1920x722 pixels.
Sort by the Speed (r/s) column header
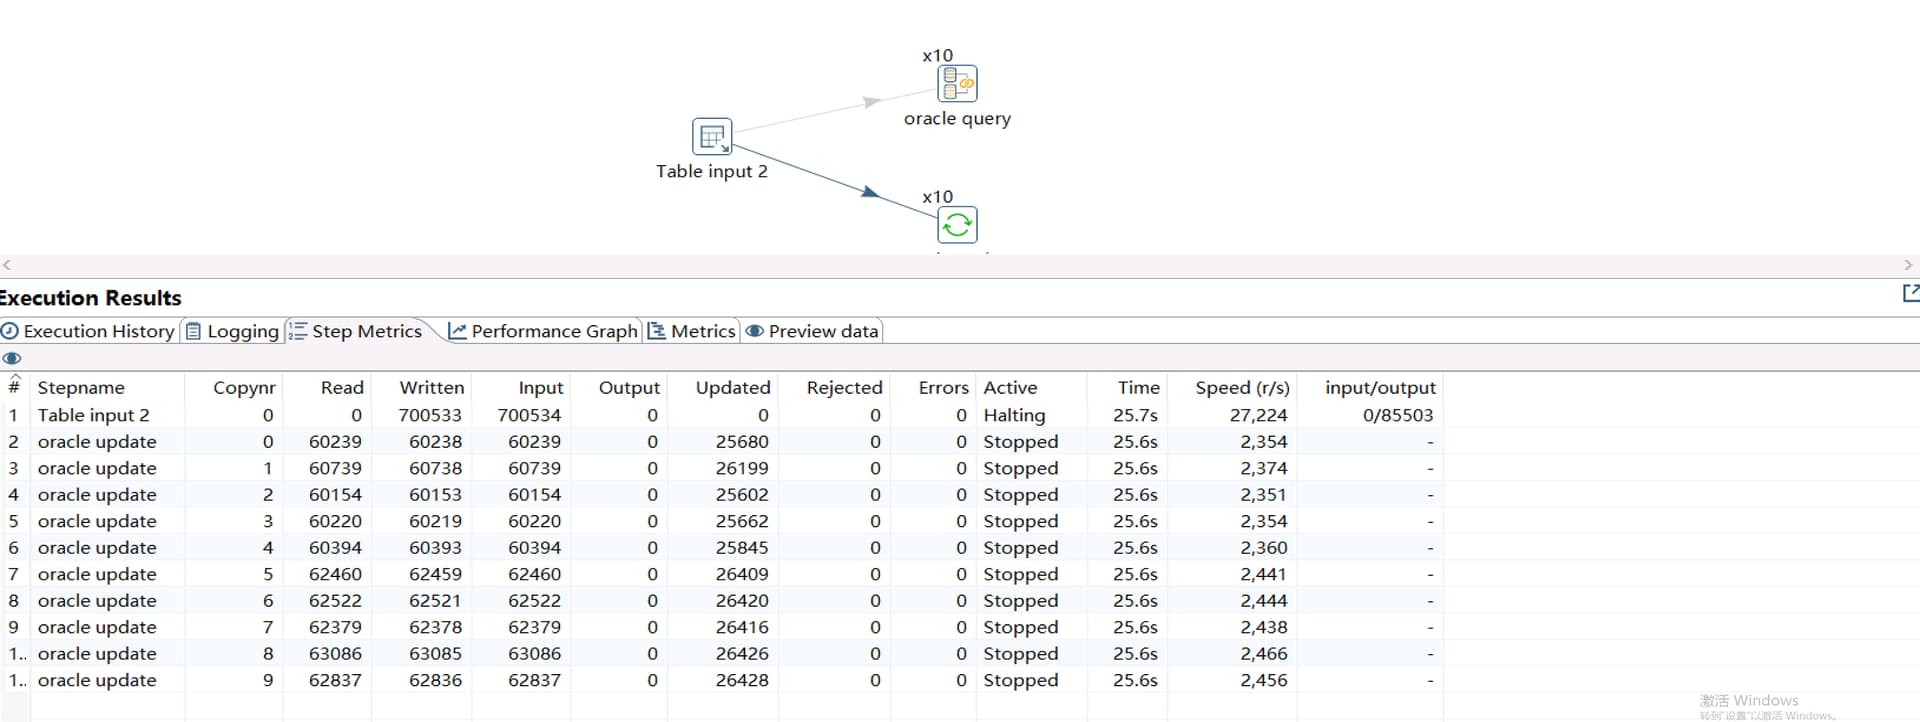coord(1242,388)
